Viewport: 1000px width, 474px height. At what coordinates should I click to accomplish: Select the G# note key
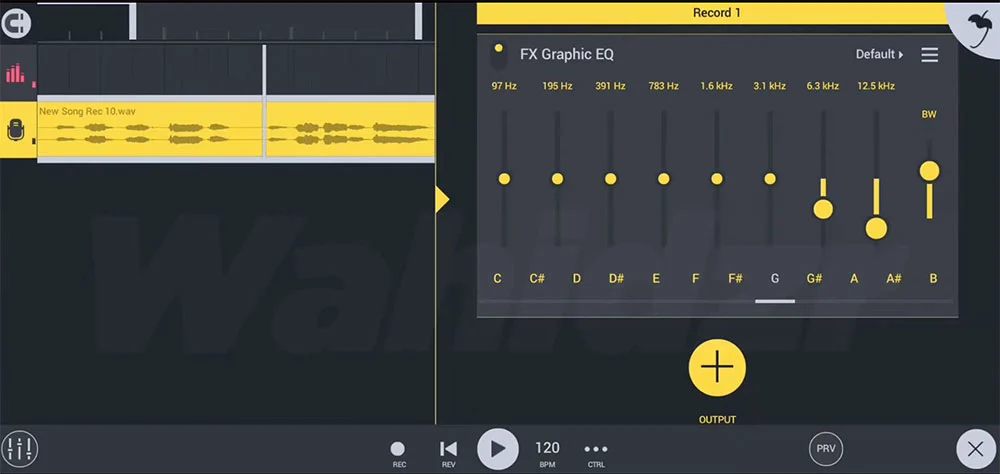[x=814, y=278]
